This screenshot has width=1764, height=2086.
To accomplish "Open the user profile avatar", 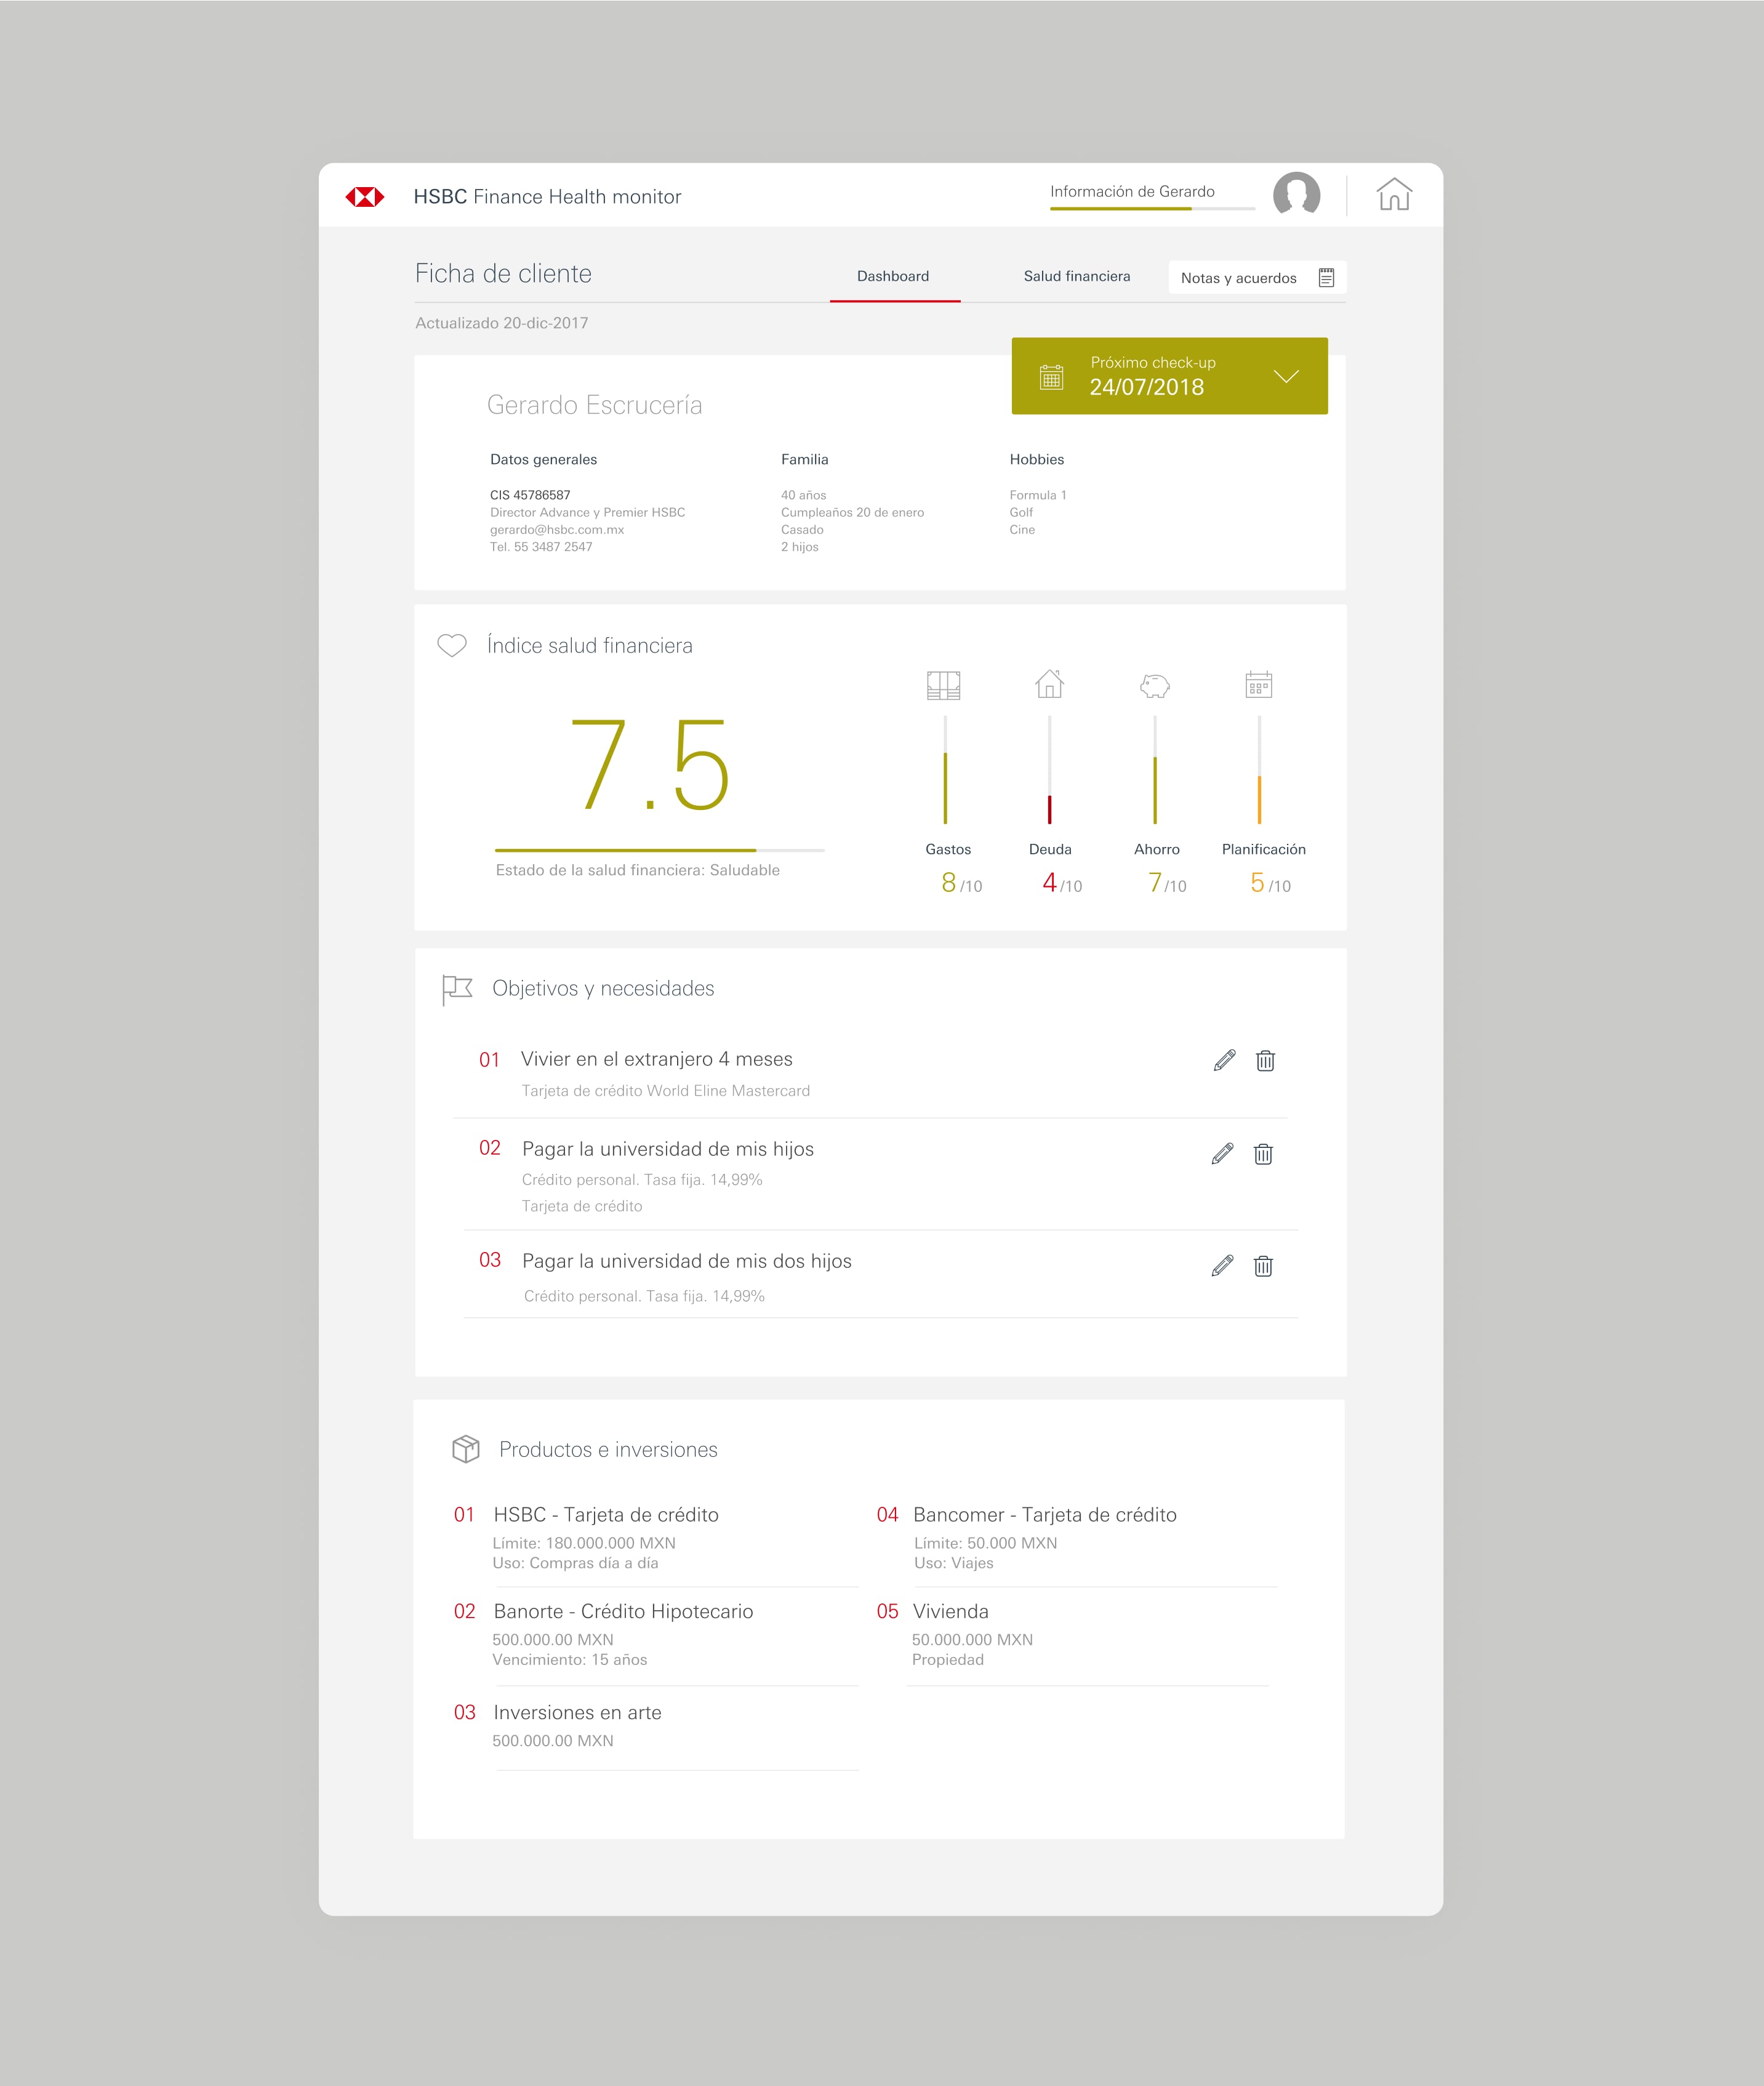I will (1296, 194).
